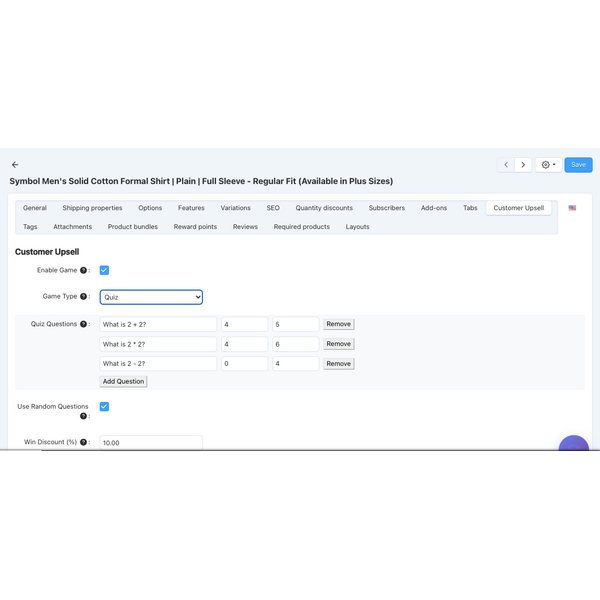This screenshot has width=600, height=600.
Task: Open the Reward points tab
Action: [x=195, y=227]
